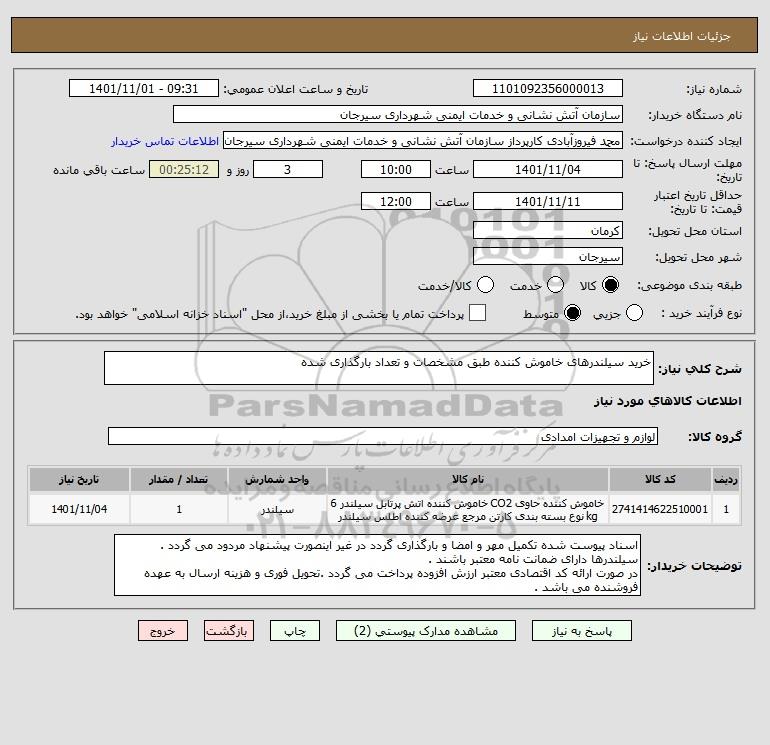Image resolution: width=770 pixels, height=745 pixels.
Task: Select the کالا/خدمت radio button
Action: (485, 285)
